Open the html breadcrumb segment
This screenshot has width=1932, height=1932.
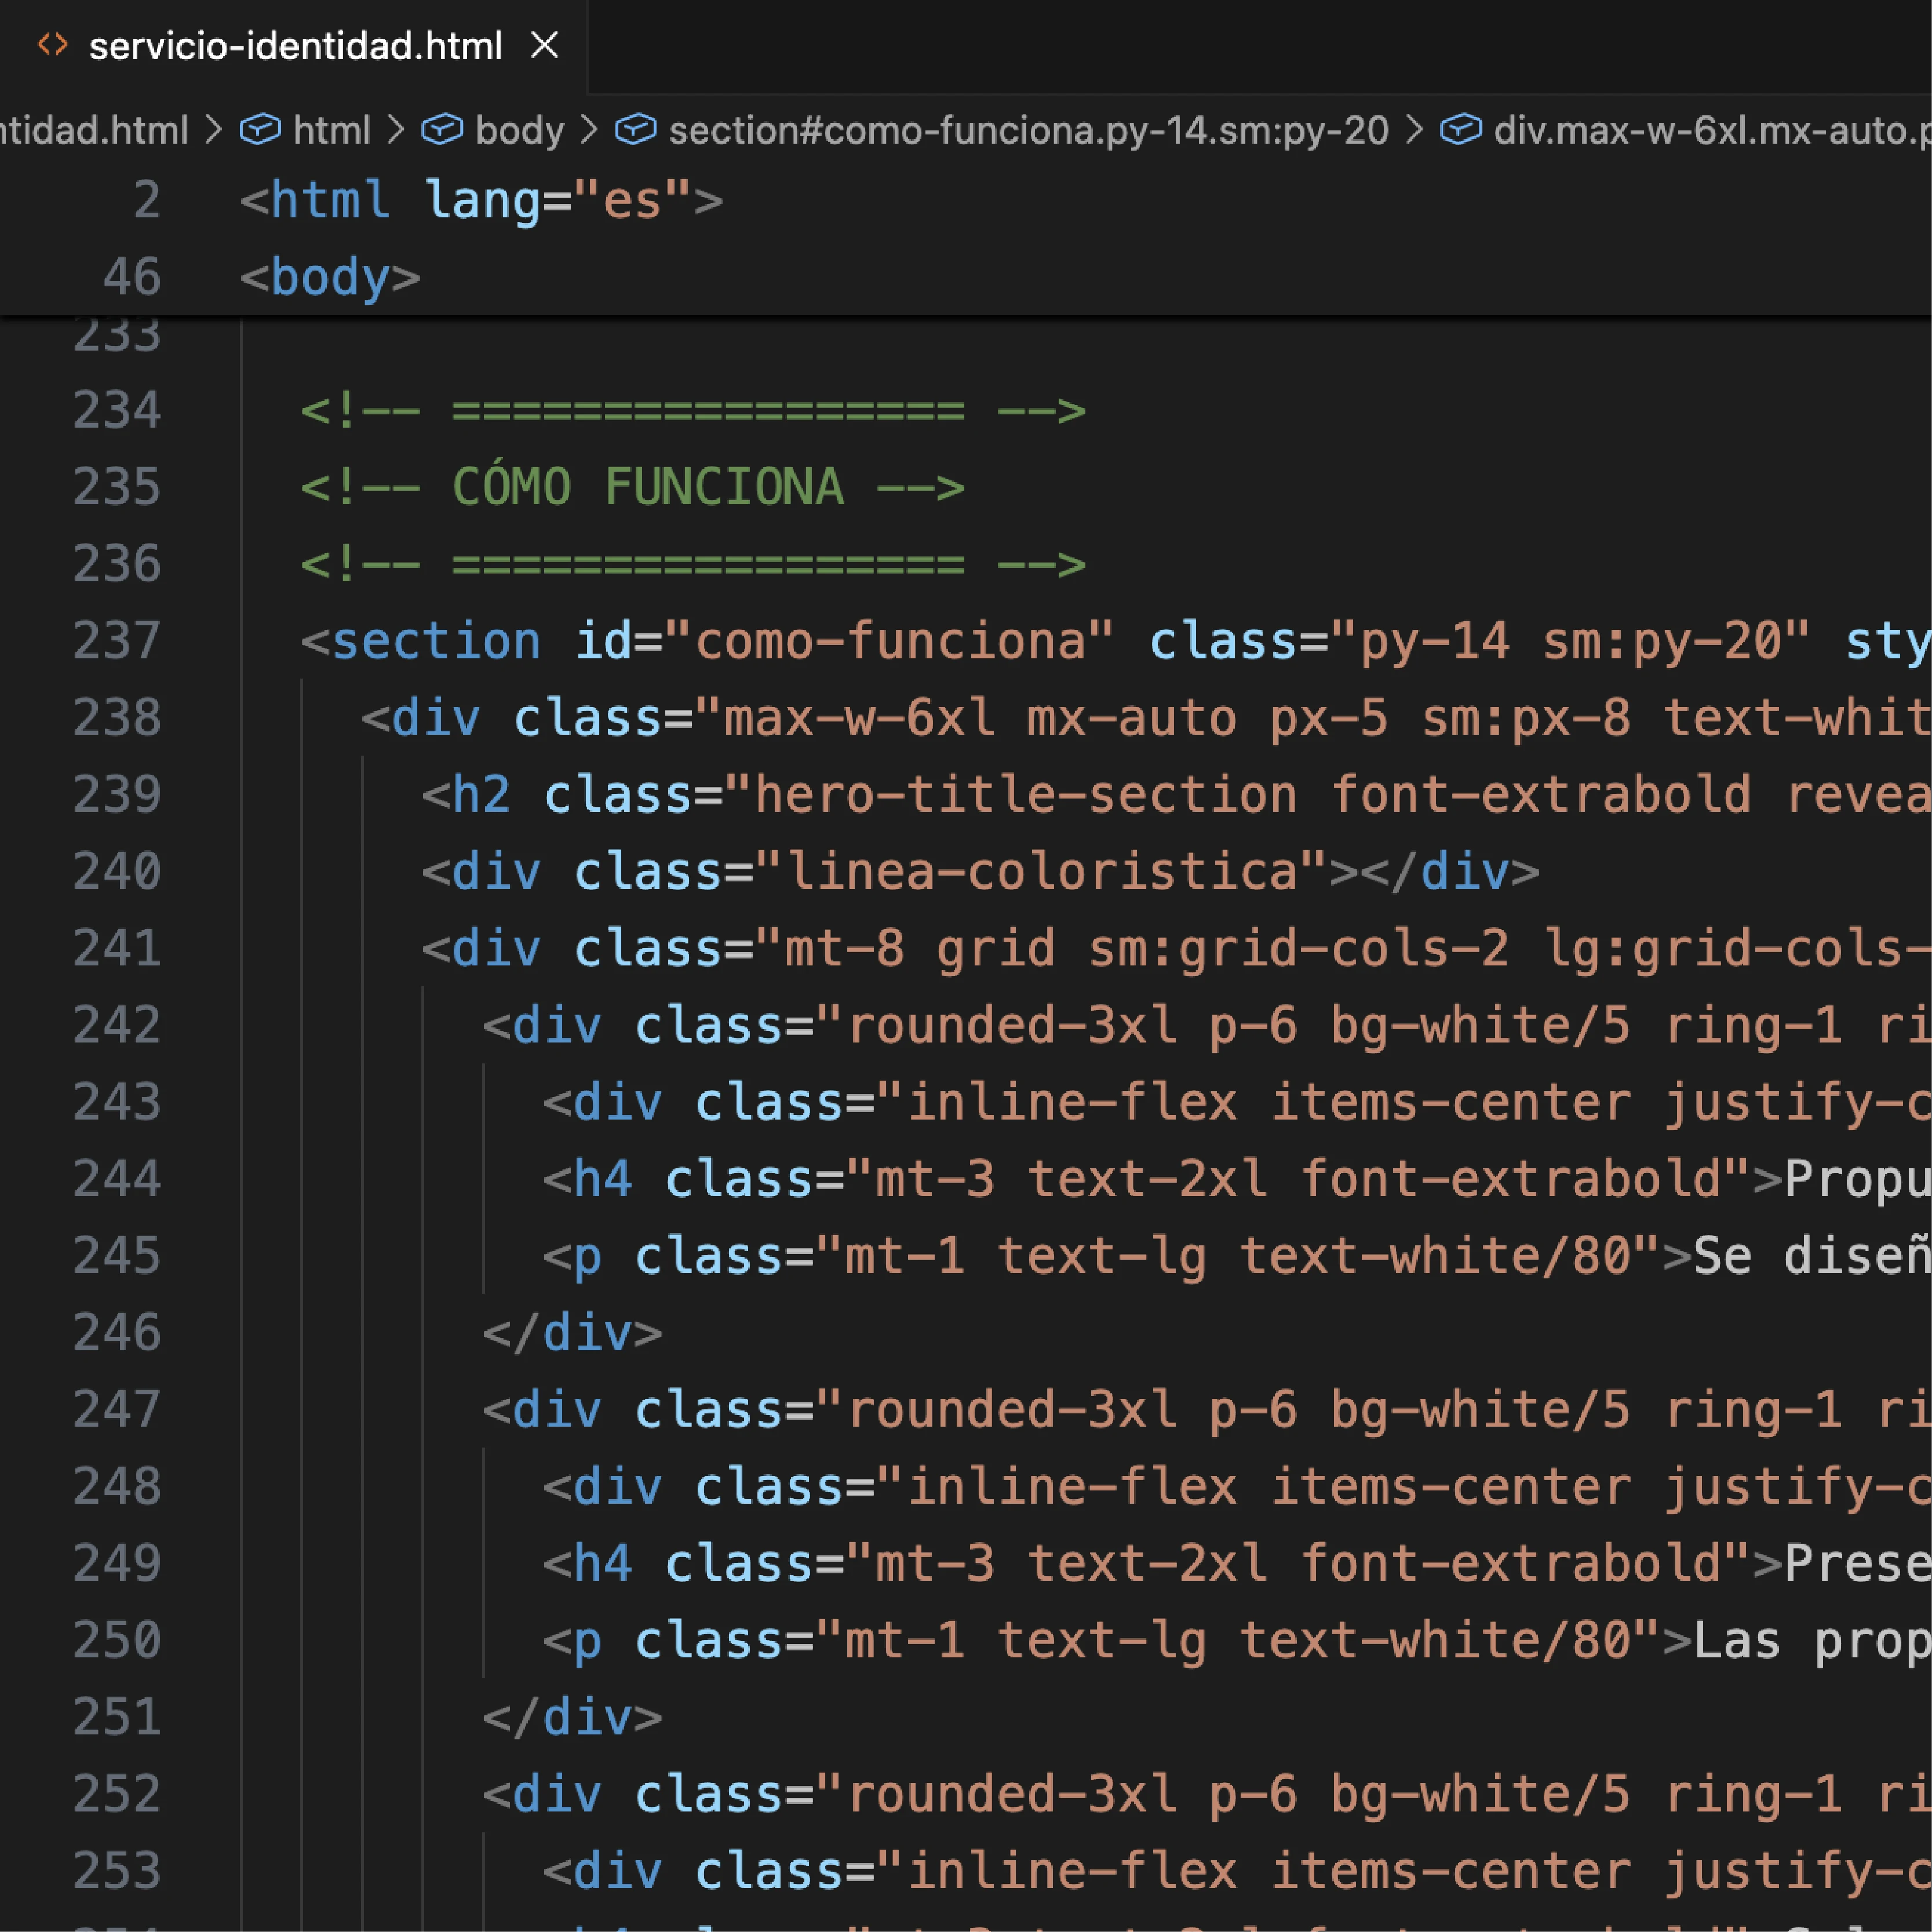coord(331,130)
